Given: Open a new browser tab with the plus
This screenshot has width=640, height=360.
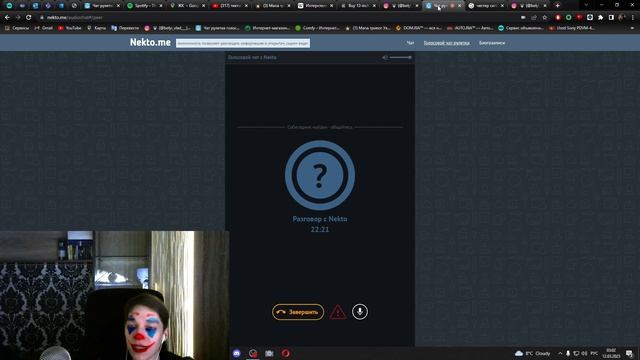Looking at the screenshot, I should 558,6.
